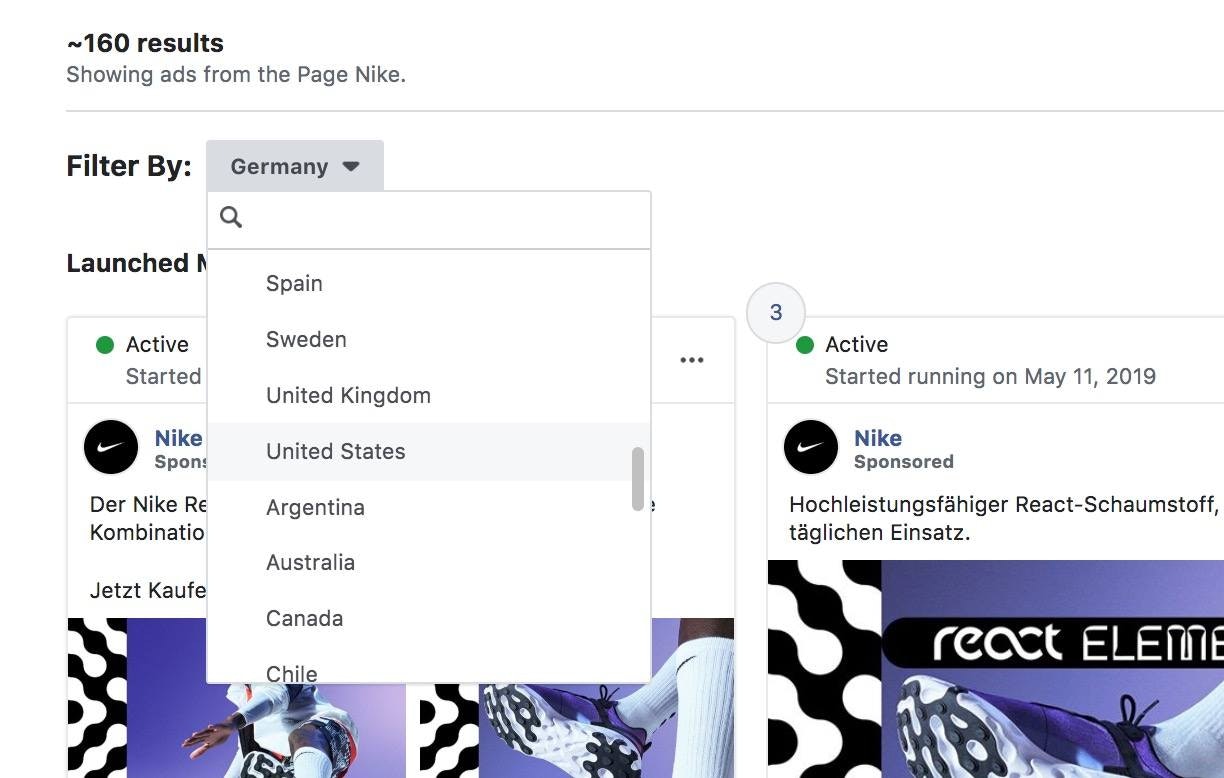Image resolution: width=1224 pixels, height=778 pixels.
Task: Click the country list scrollbar thumb
Action: pyautogui.click(x=638, y=479)
